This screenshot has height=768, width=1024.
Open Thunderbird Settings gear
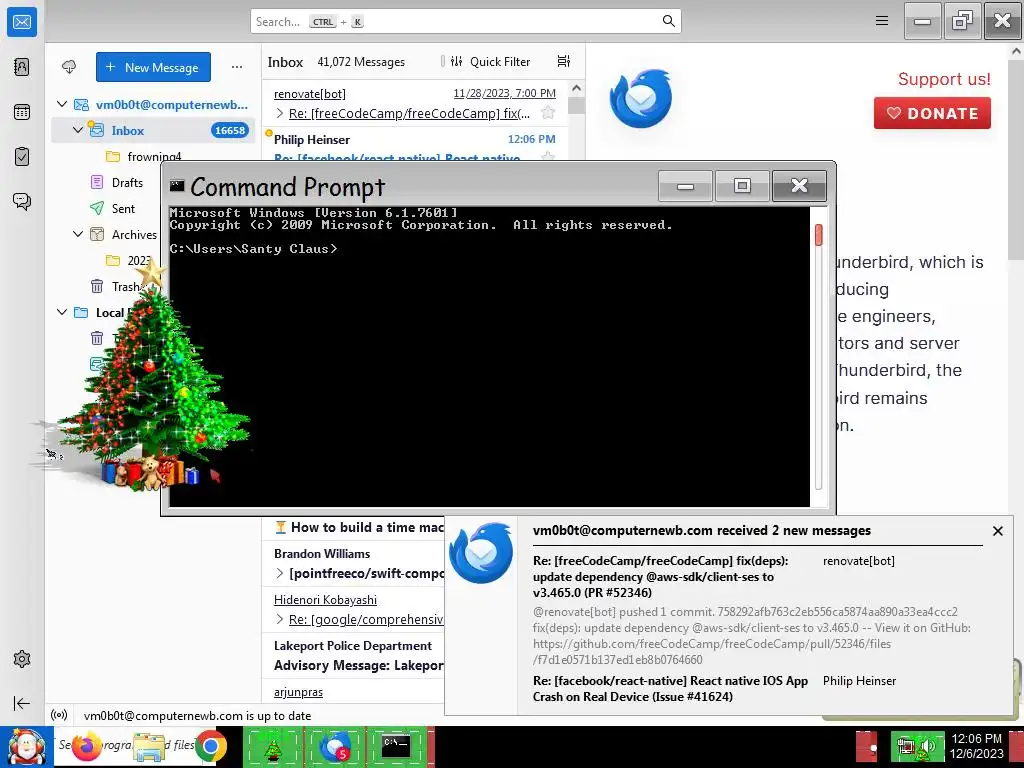point(22,659)
